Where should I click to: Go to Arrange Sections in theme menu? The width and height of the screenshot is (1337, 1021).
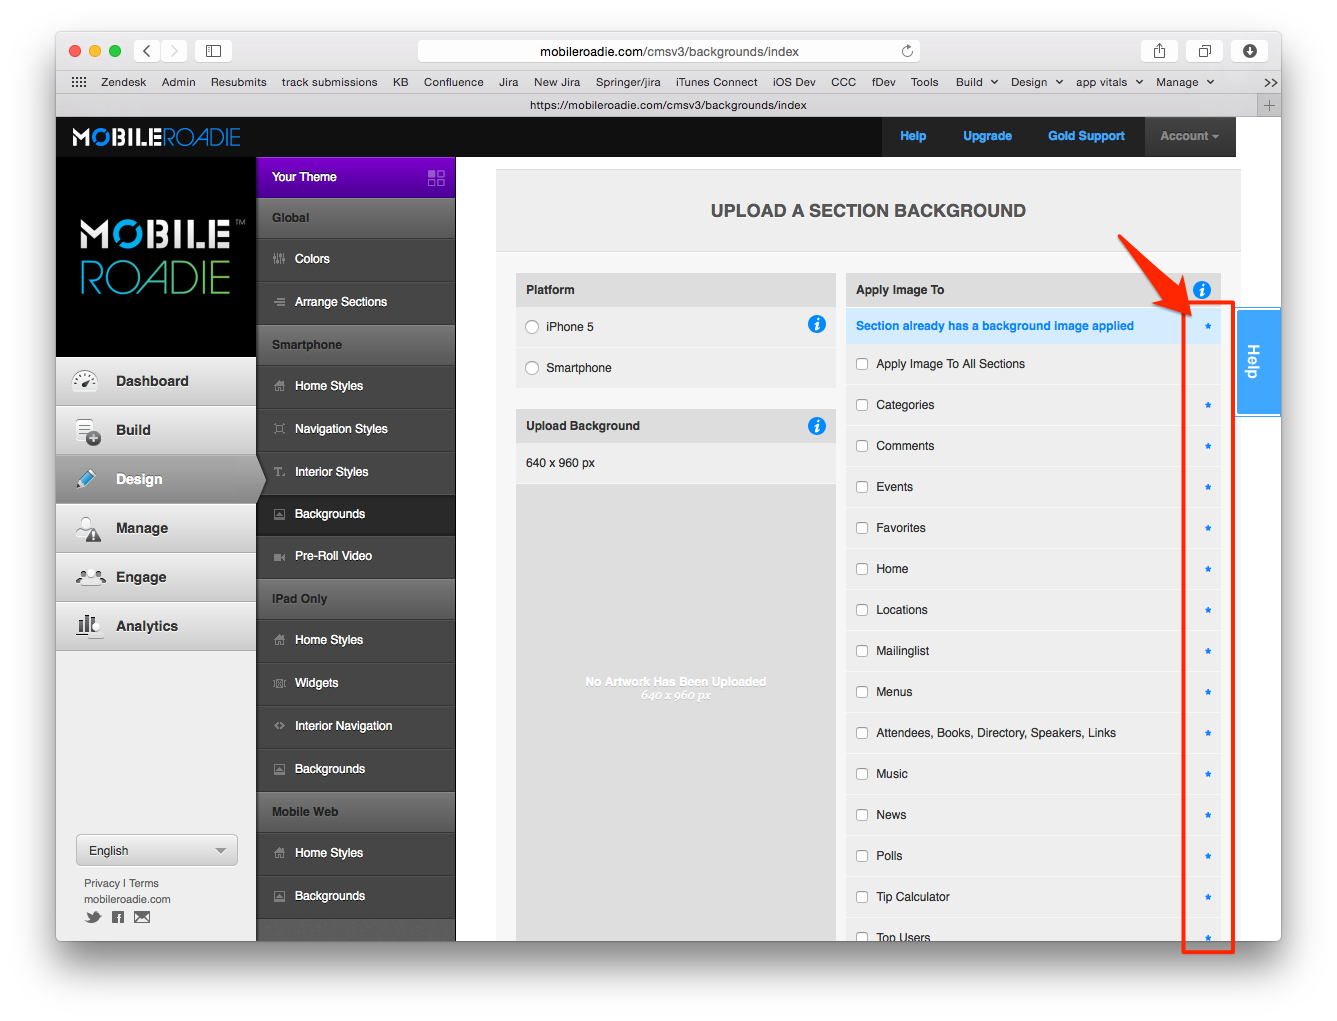click(340, 302)
